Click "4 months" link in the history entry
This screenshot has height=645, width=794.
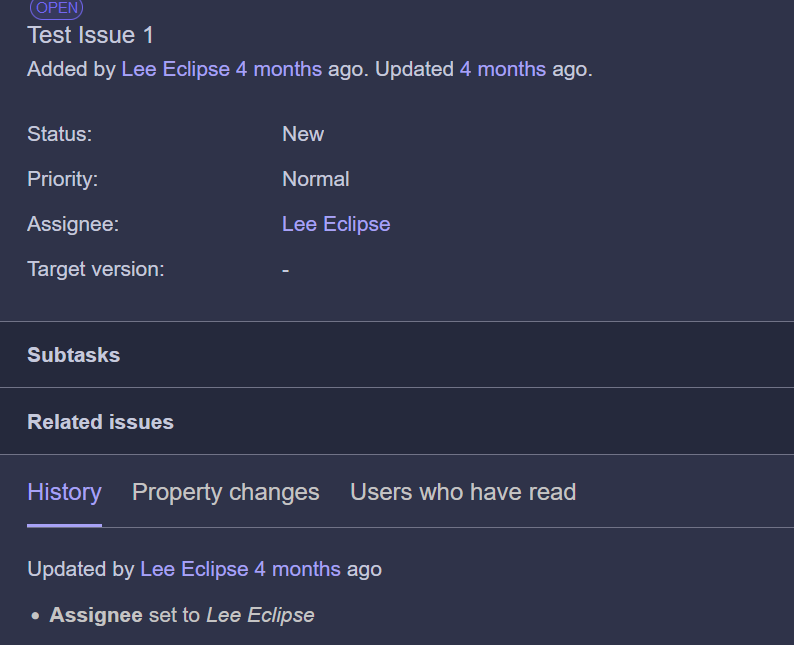tap(297, 569)
